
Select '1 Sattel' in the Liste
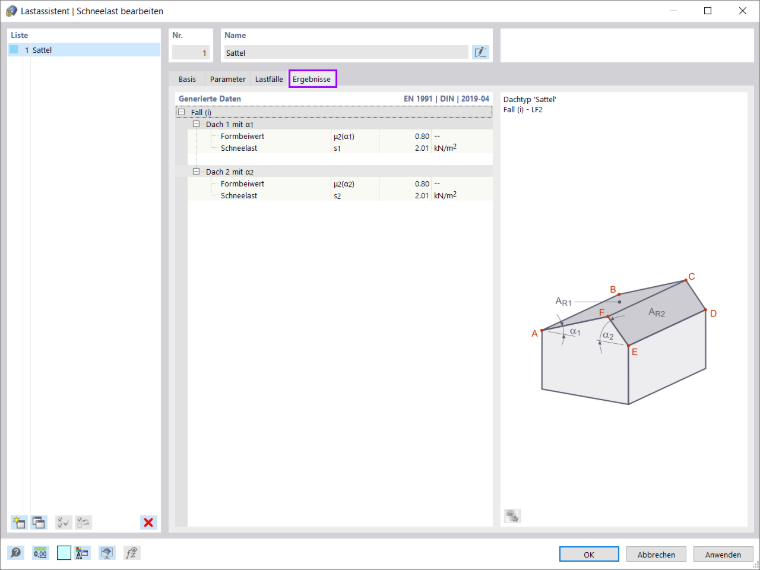pos(84,50)
